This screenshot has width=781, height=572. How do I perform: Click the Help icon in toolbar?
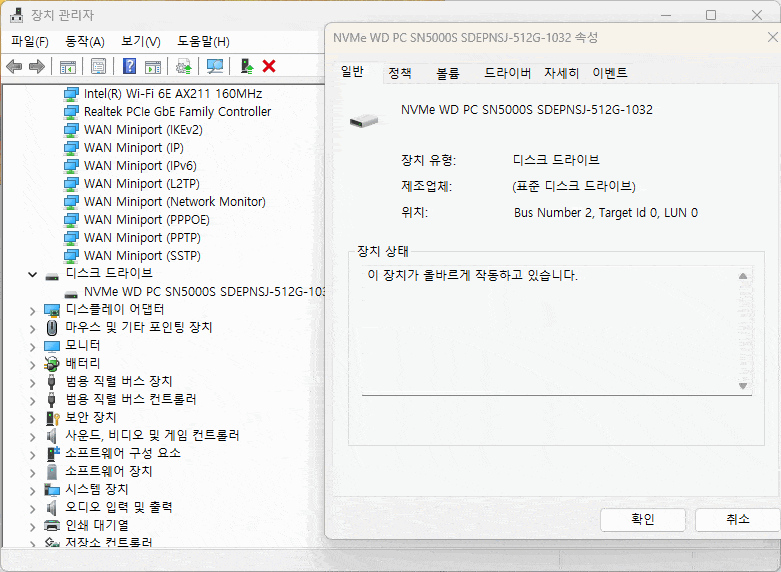tap(129, 66)
